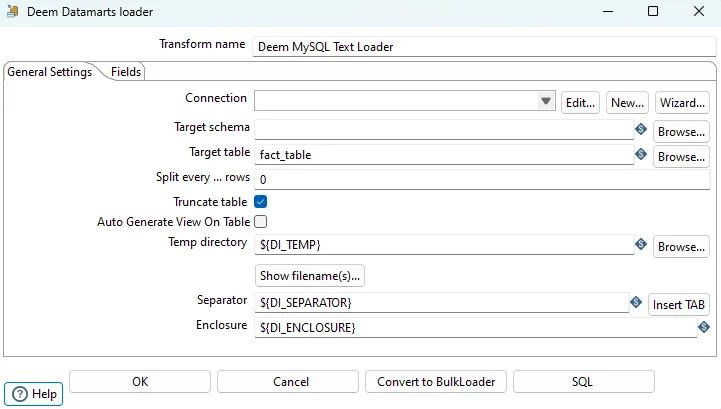Screen dimensions: 721x409
Task: Click the application icon in title bar
Action: [12, 12]
